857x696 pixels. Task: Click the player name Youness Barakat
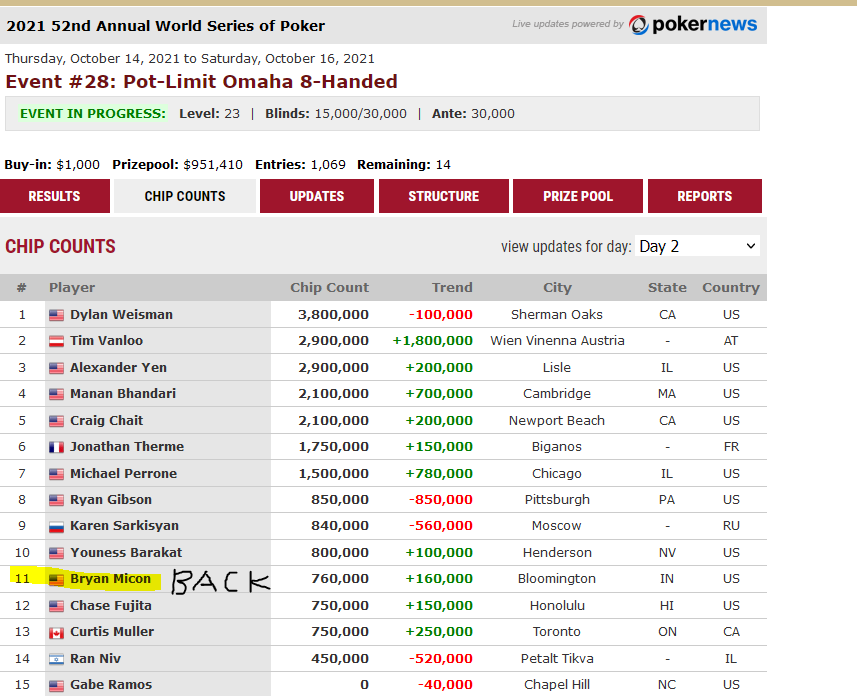[126, 553]
